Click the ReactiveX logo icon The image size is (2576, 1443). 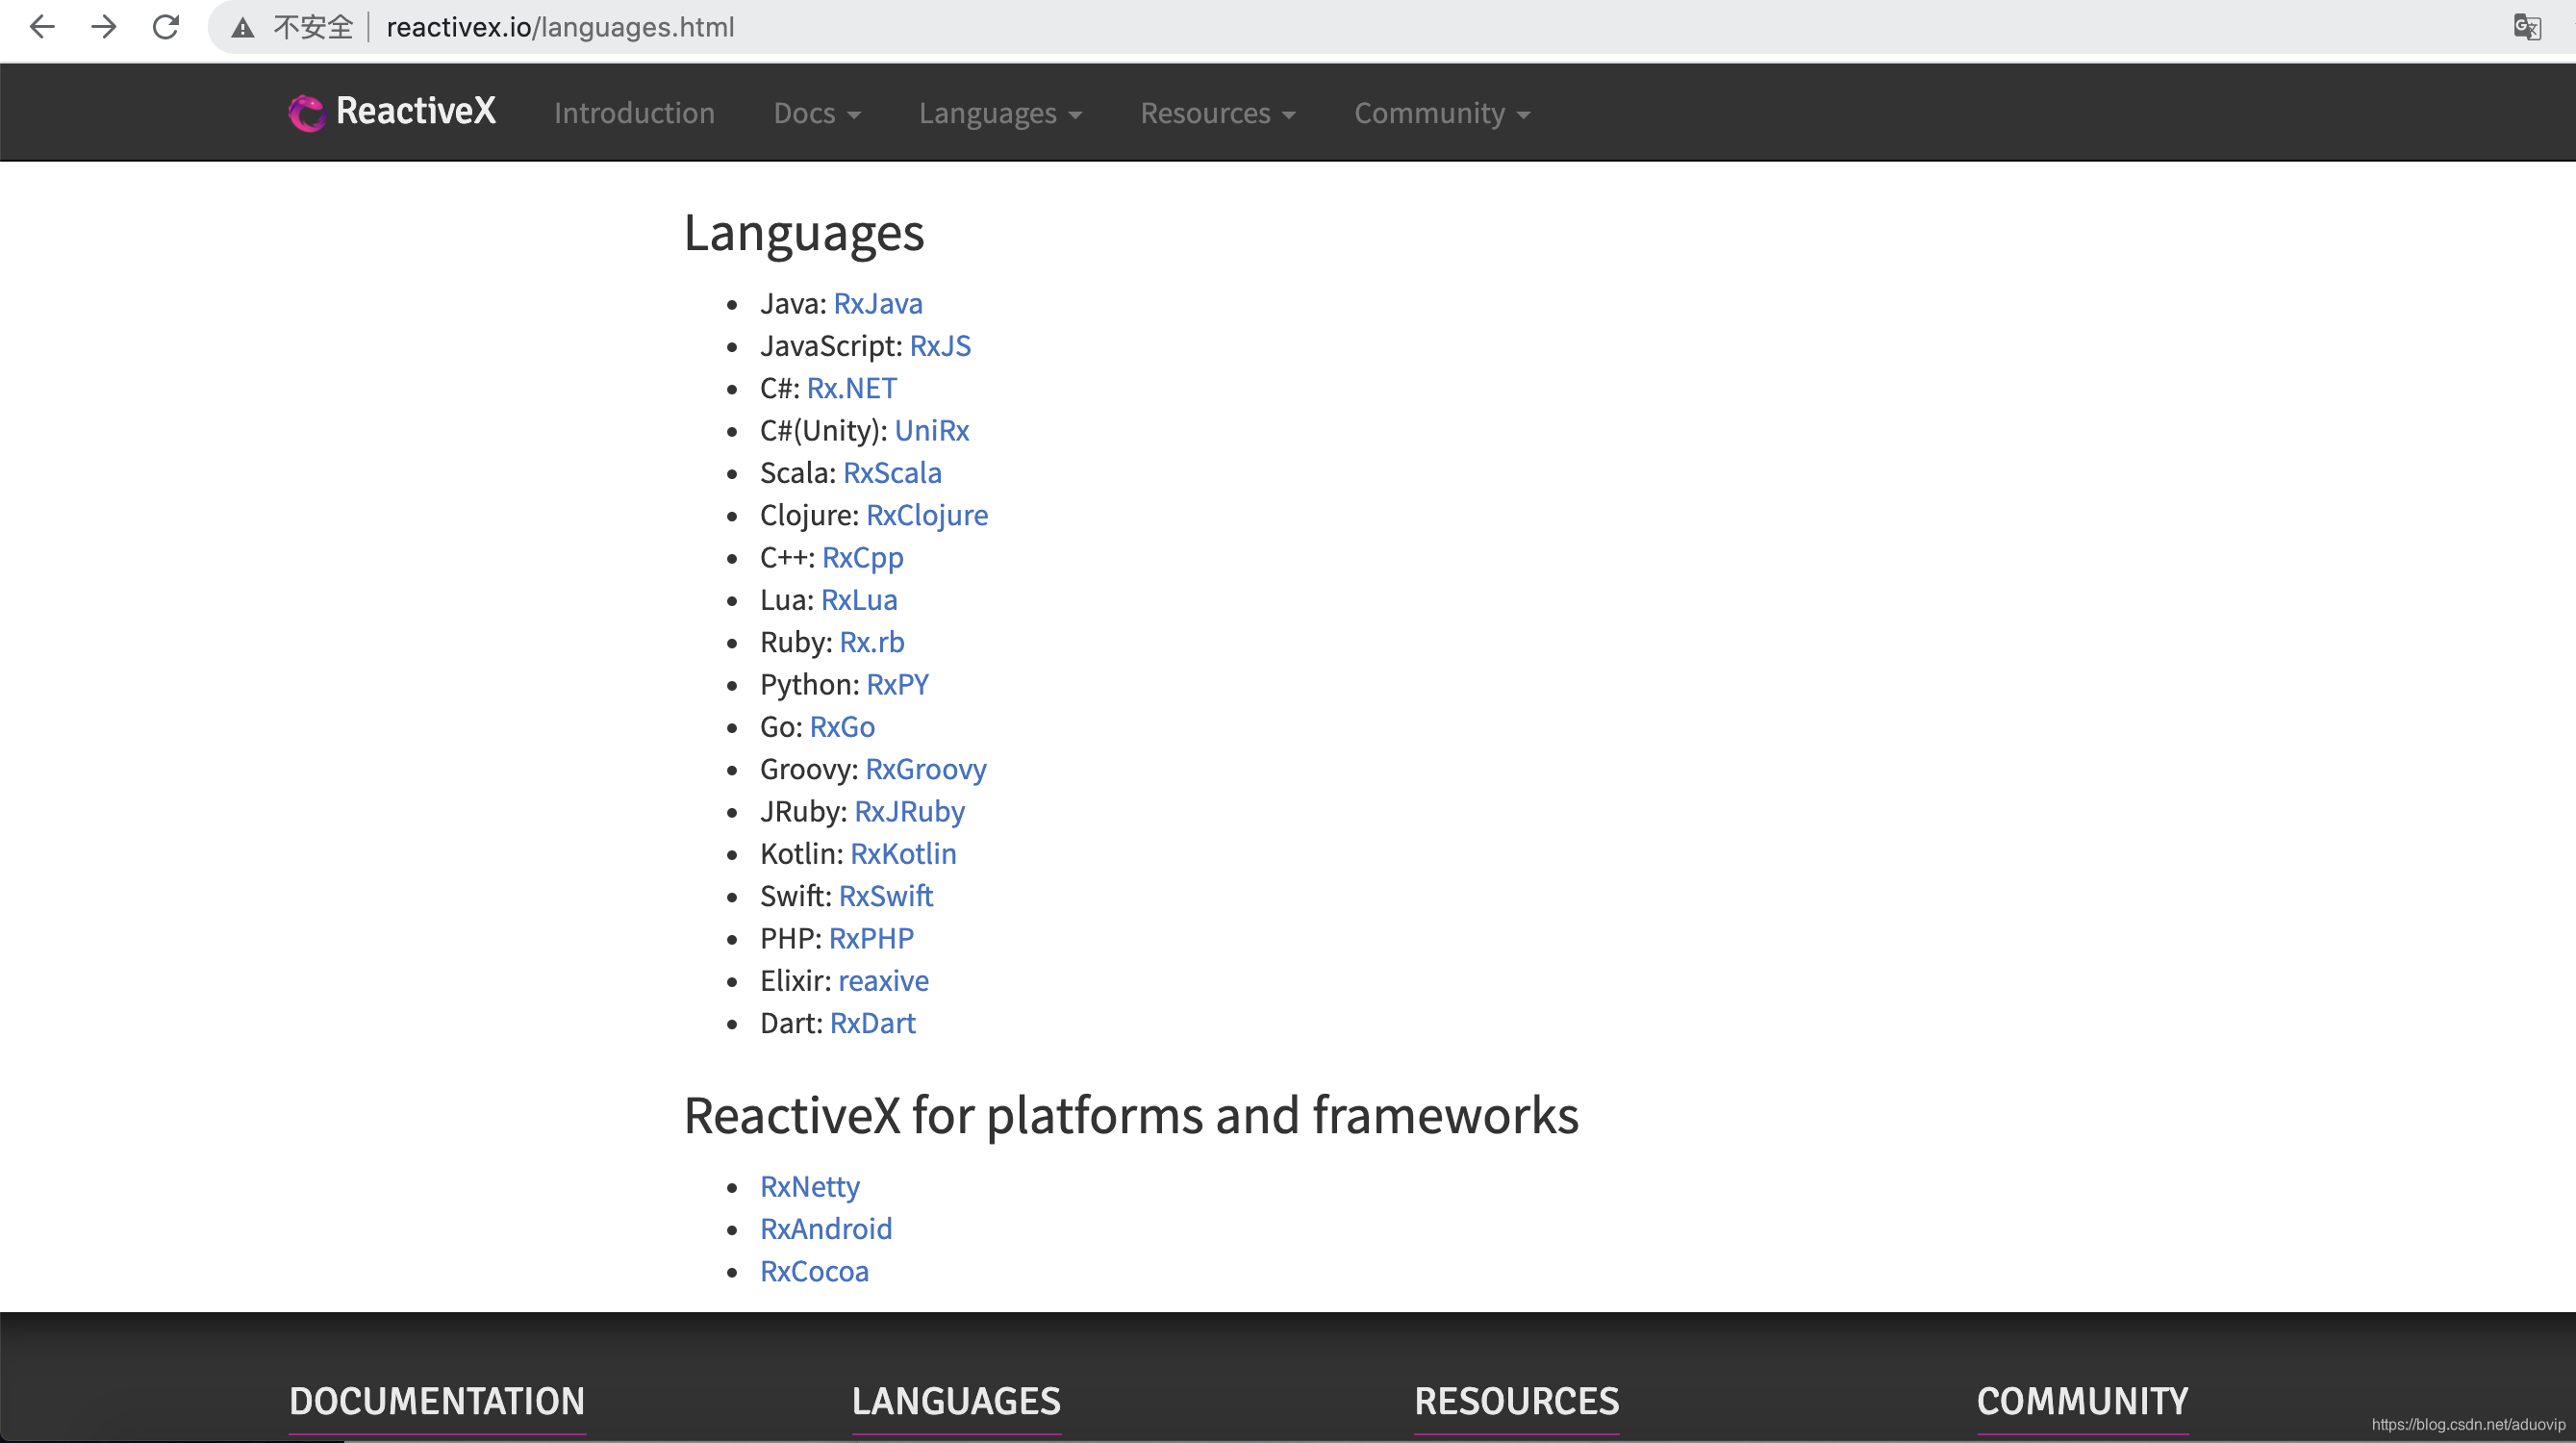(307, 112)
